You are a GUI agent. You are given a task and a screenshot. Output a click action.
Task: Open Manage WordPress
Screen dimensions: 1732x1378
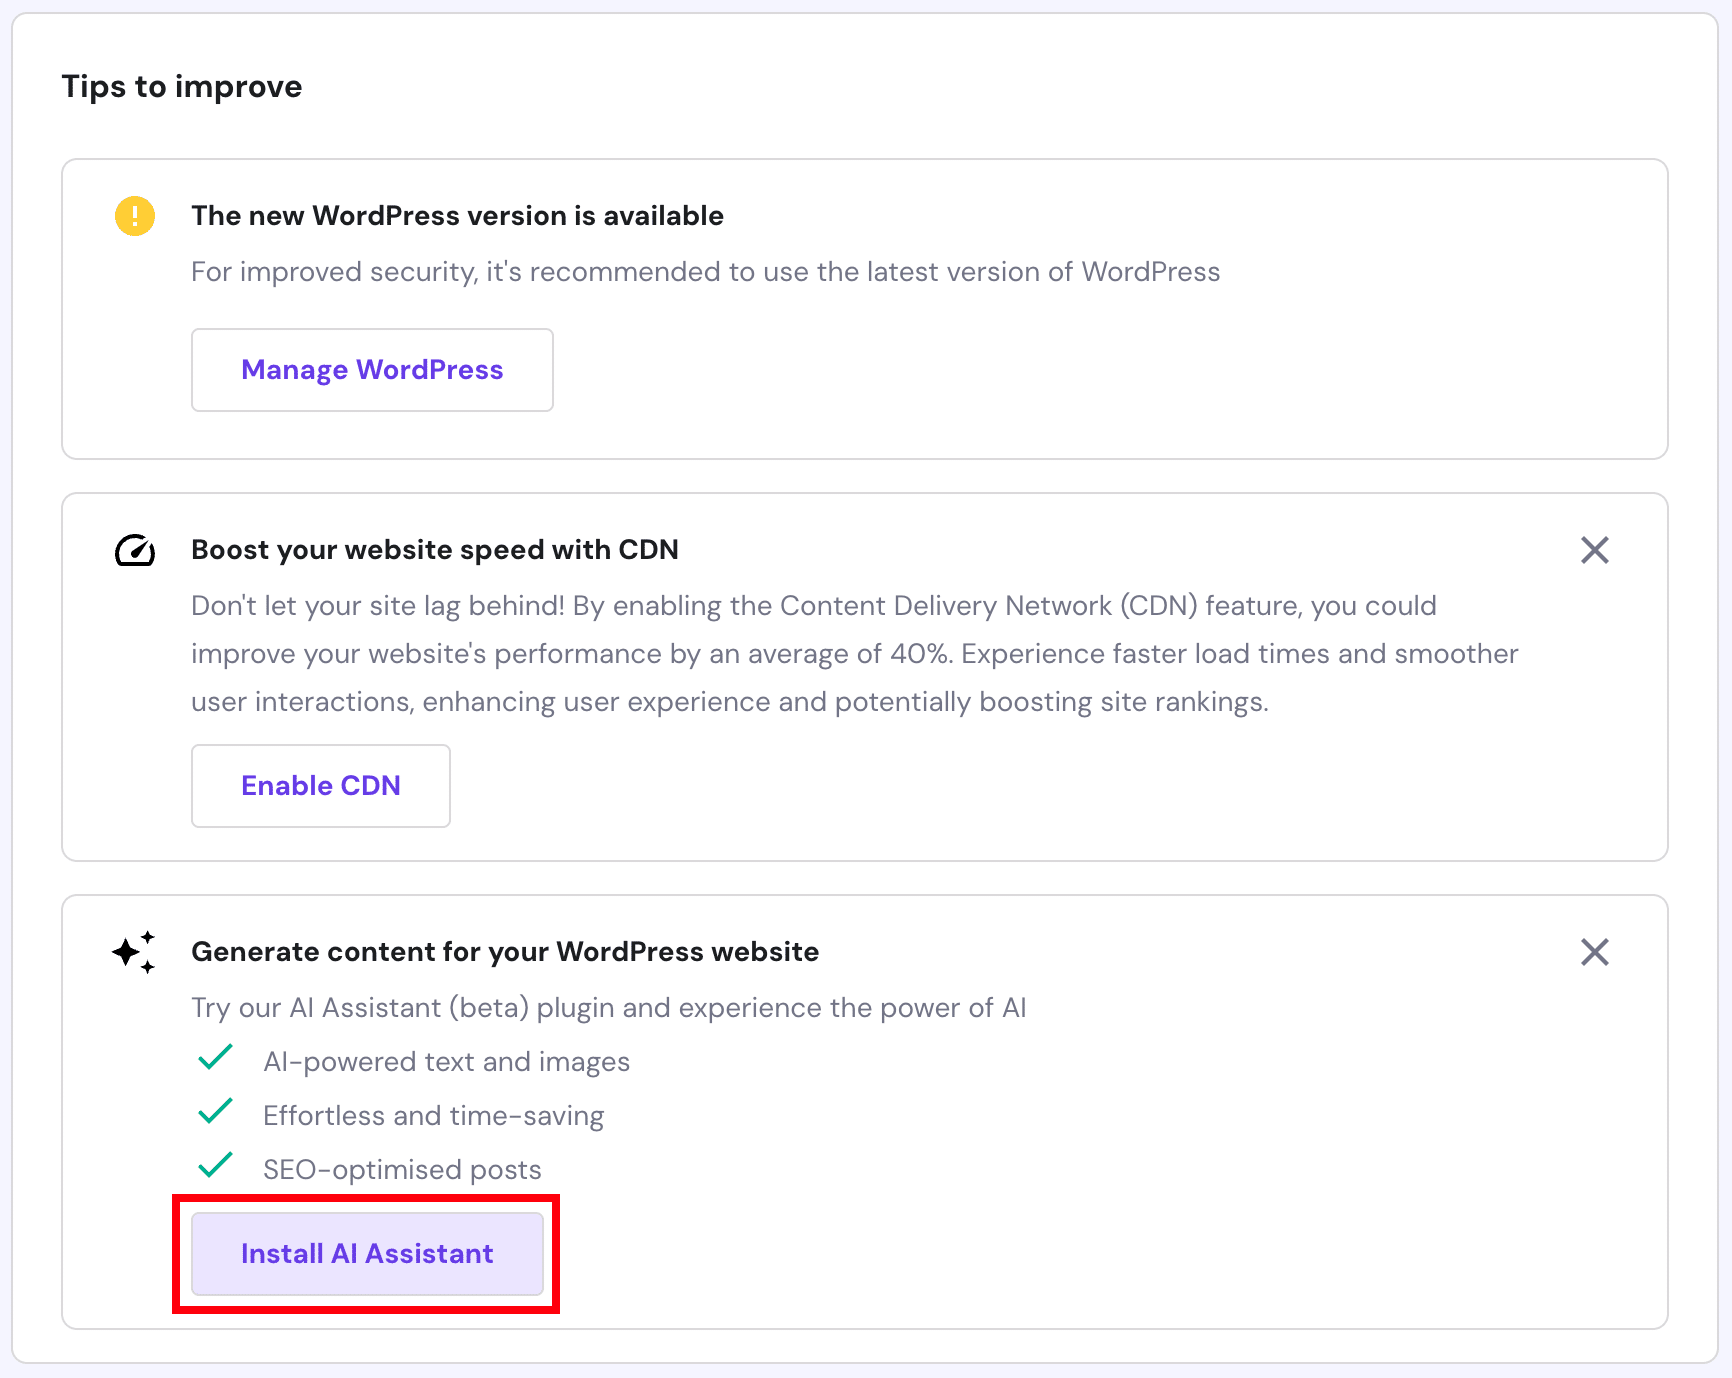pos(371,369)
